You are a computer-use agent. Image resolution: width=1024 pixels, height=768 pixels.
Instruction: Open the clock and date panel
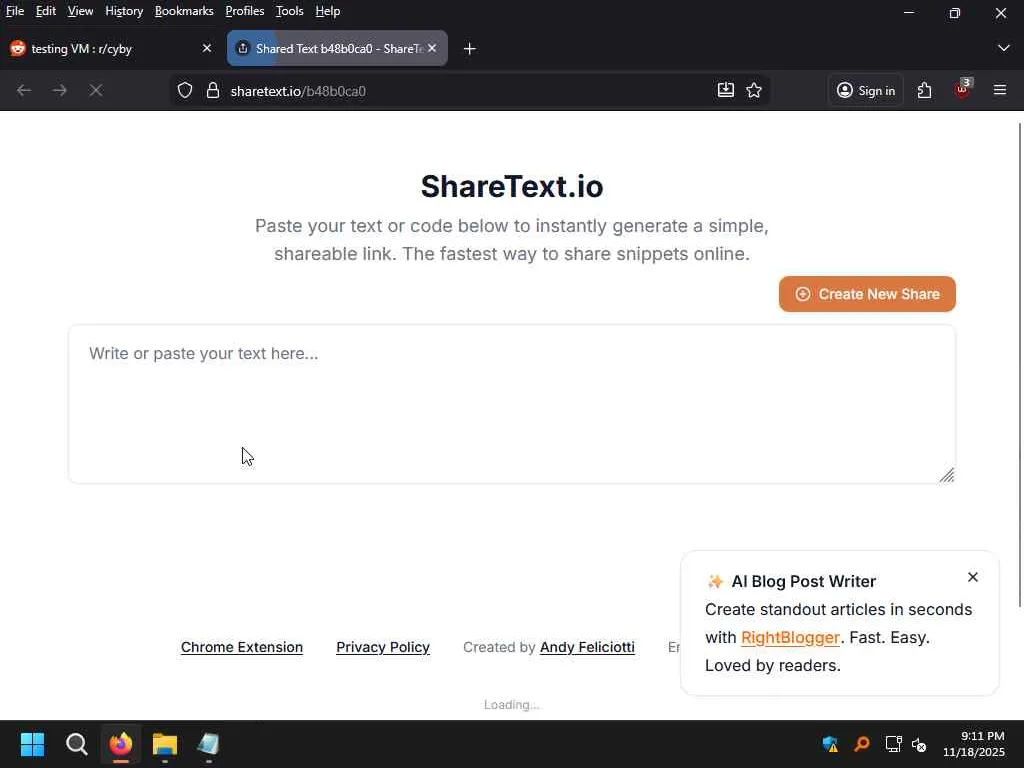(974, 744)
